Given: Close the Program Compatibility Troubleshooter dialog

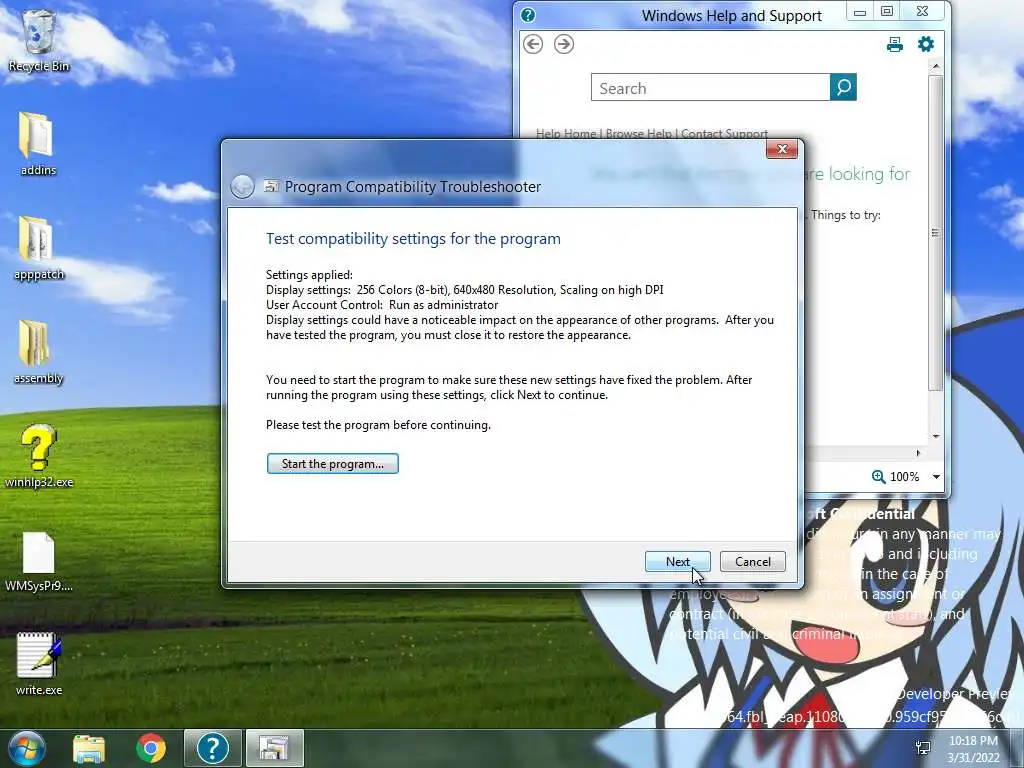Looking at the screenshot, I should click(x=782, y=150).
